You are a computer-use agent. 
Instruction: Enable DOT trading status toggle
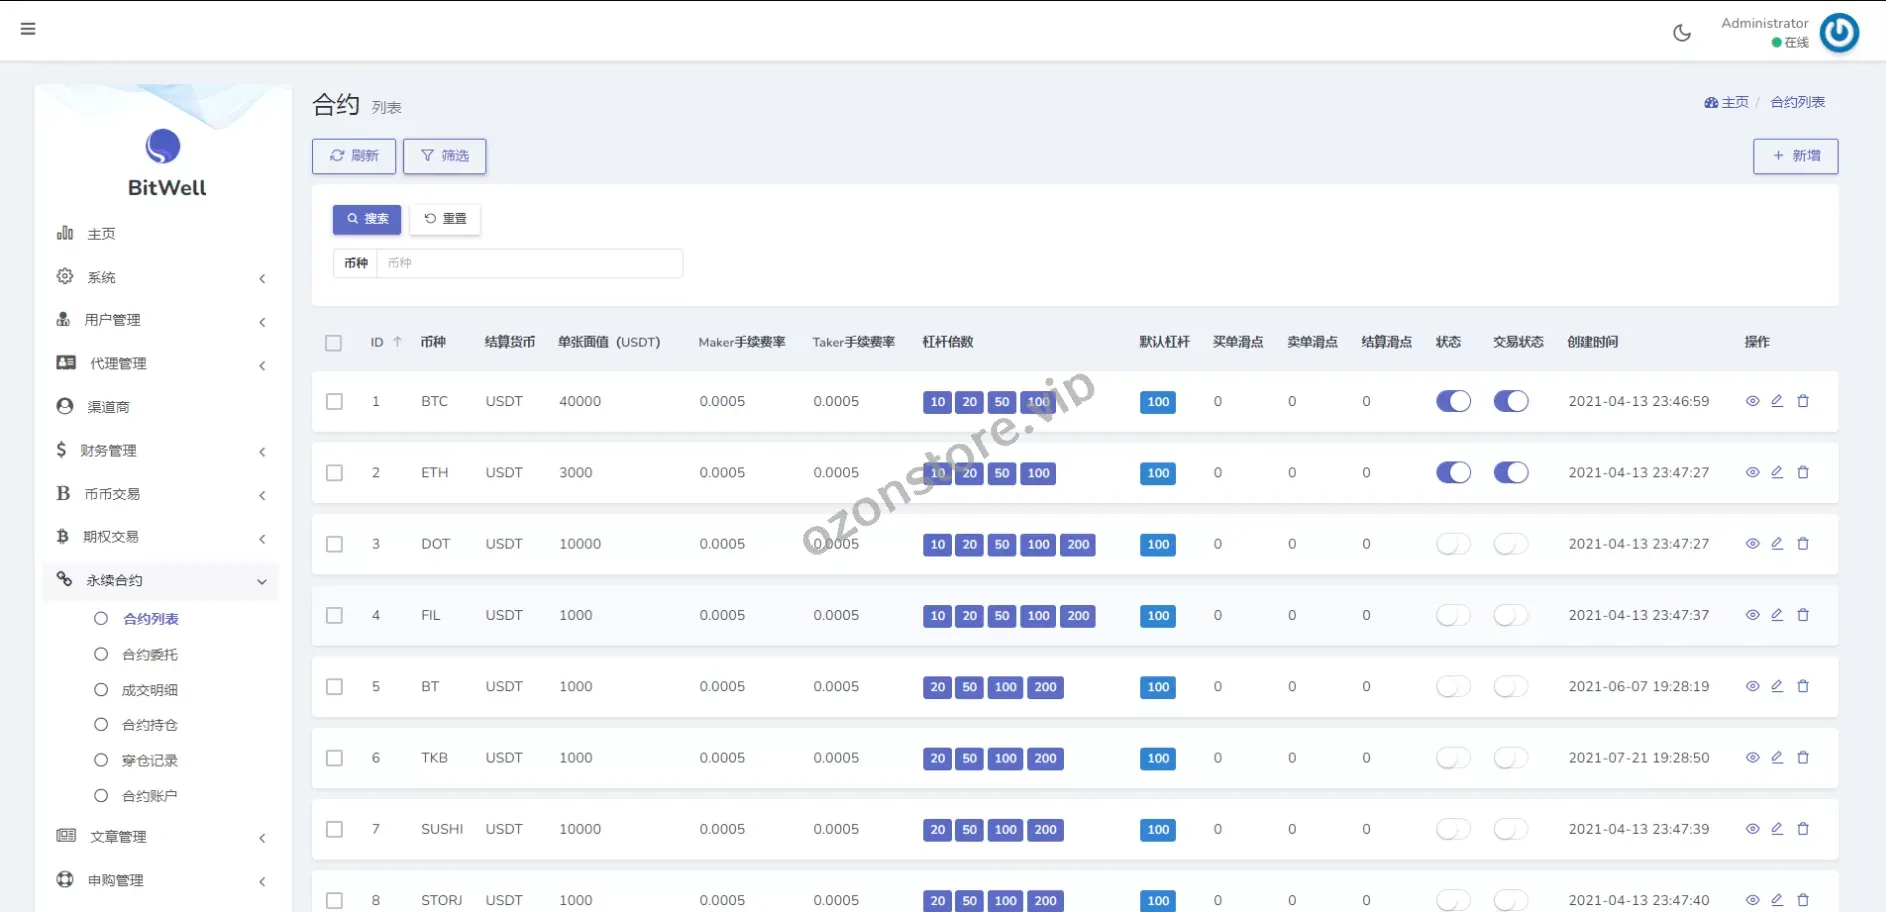coord(1510,544)
